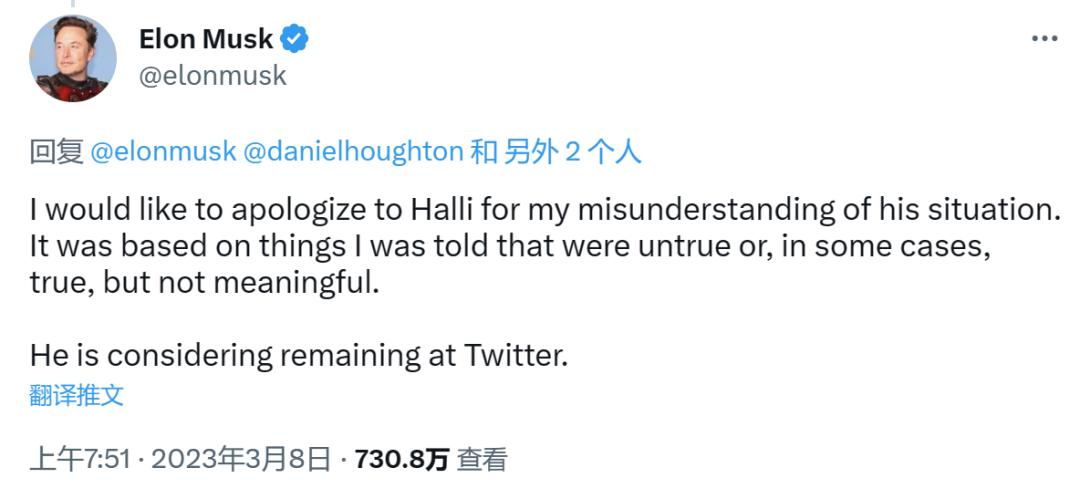Translate the tweet via 翻译推文
1080x499 pixels.
pos(77,395)
